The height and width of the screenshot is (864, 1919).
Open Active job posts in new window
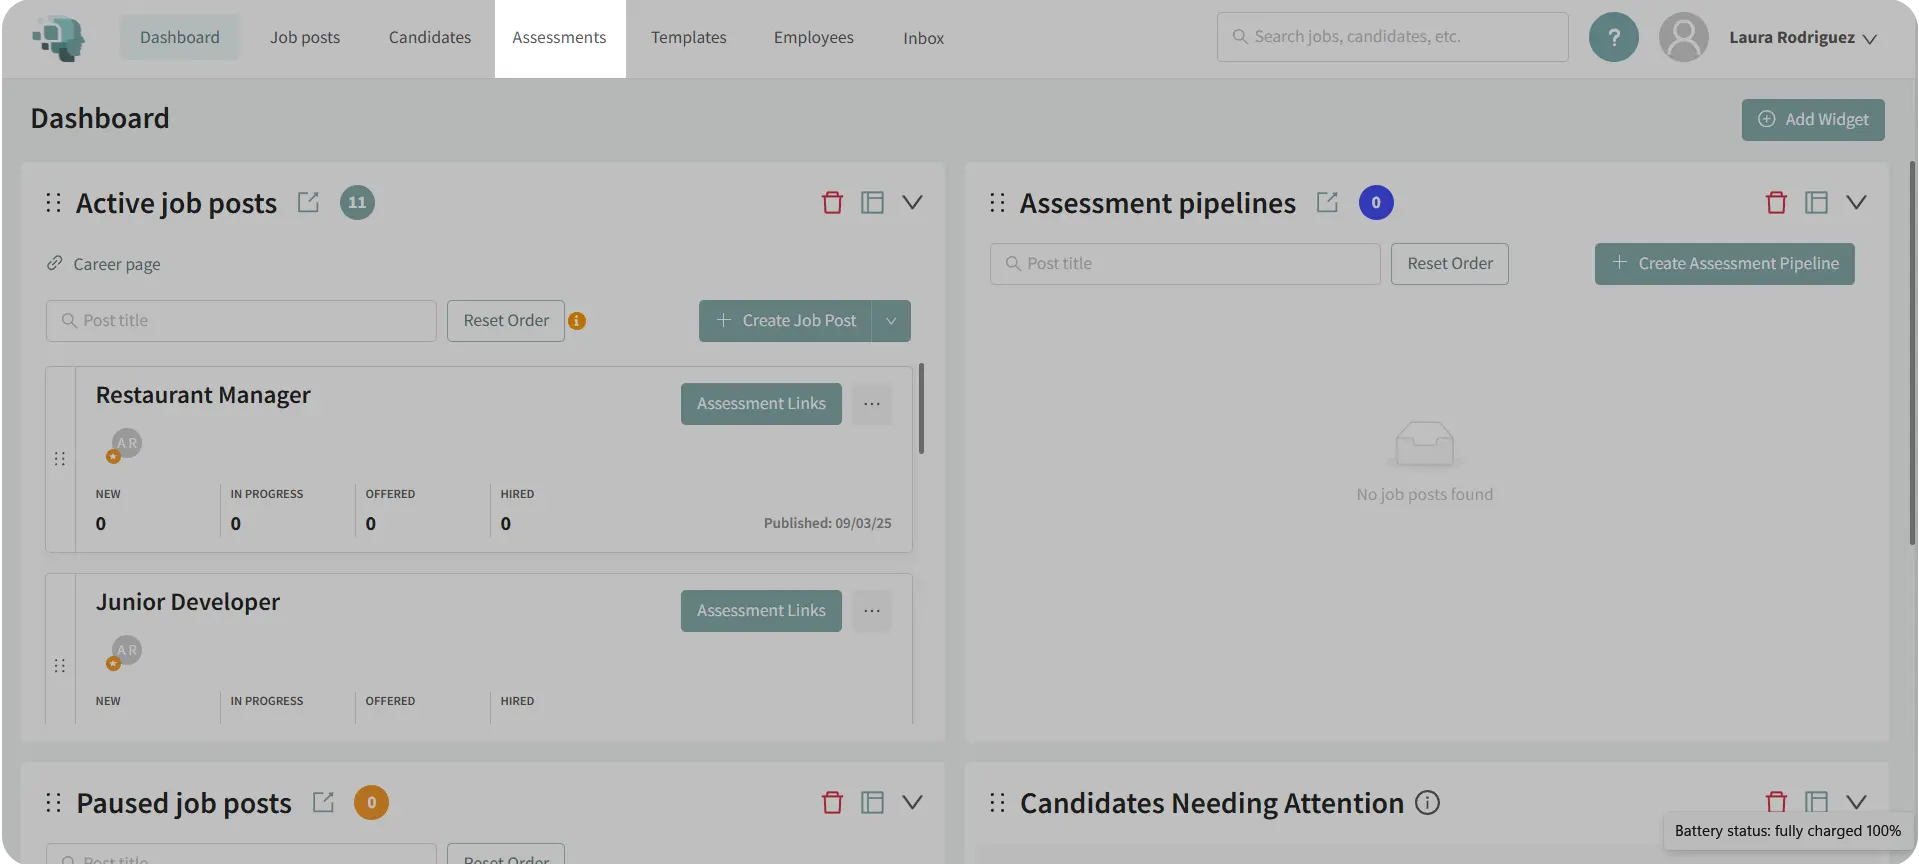(308, 202)
